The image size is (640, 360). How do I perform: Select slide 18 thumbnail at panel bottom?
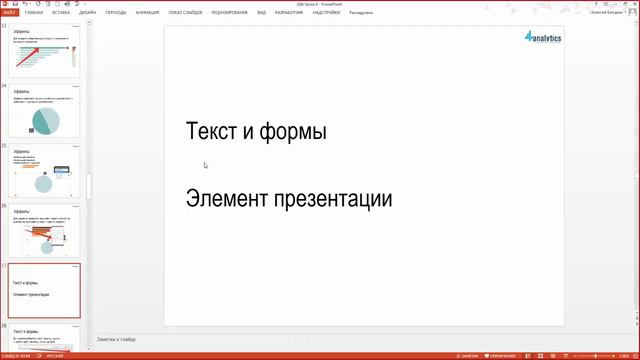(44, 337)
